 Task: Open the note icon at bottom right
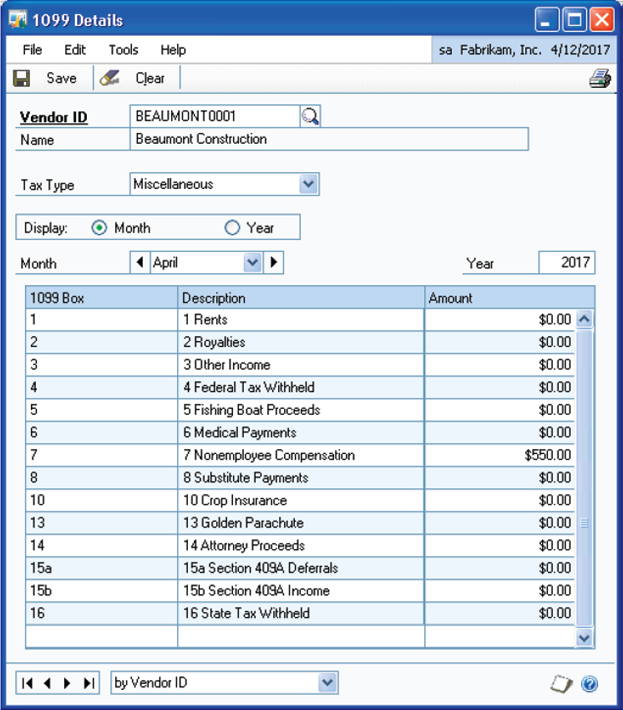563,684
